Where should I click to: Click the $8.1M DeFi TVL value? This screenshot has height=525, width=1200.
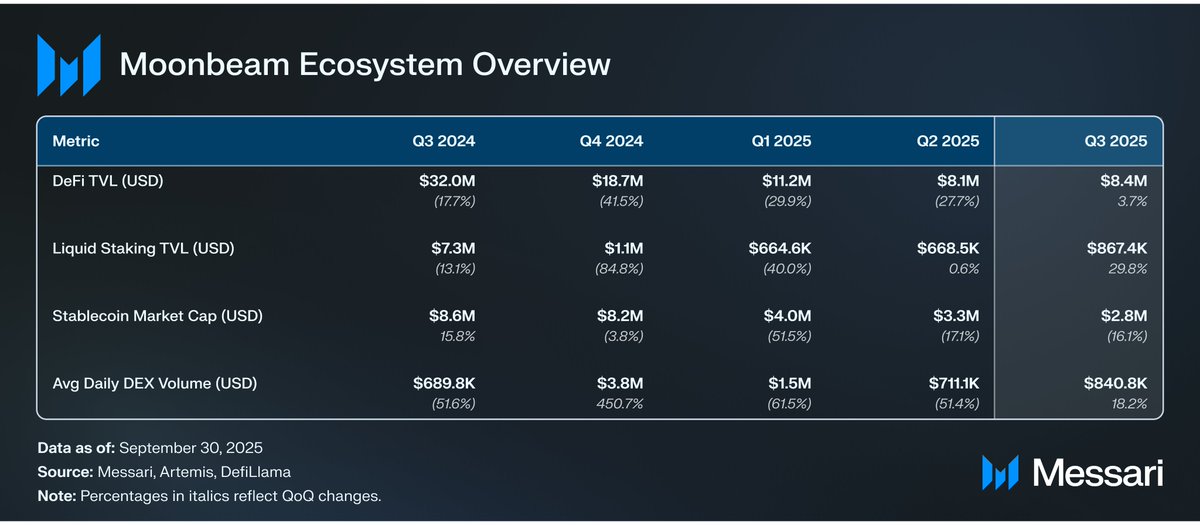pyautogui.click(x=956, y=181)
